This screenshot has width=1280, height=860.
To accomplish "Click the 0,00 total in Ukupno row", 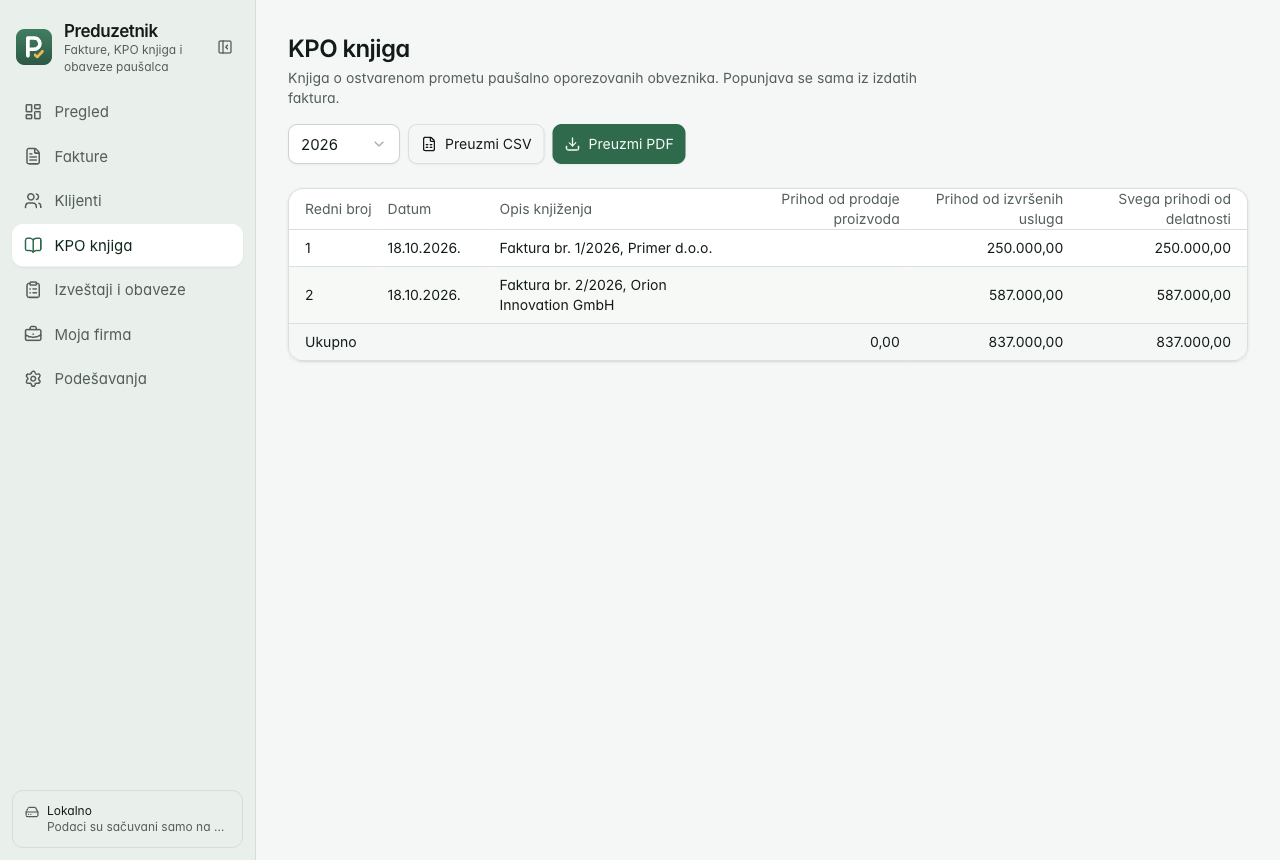I will pyautogui.click(x=885, y=342).
